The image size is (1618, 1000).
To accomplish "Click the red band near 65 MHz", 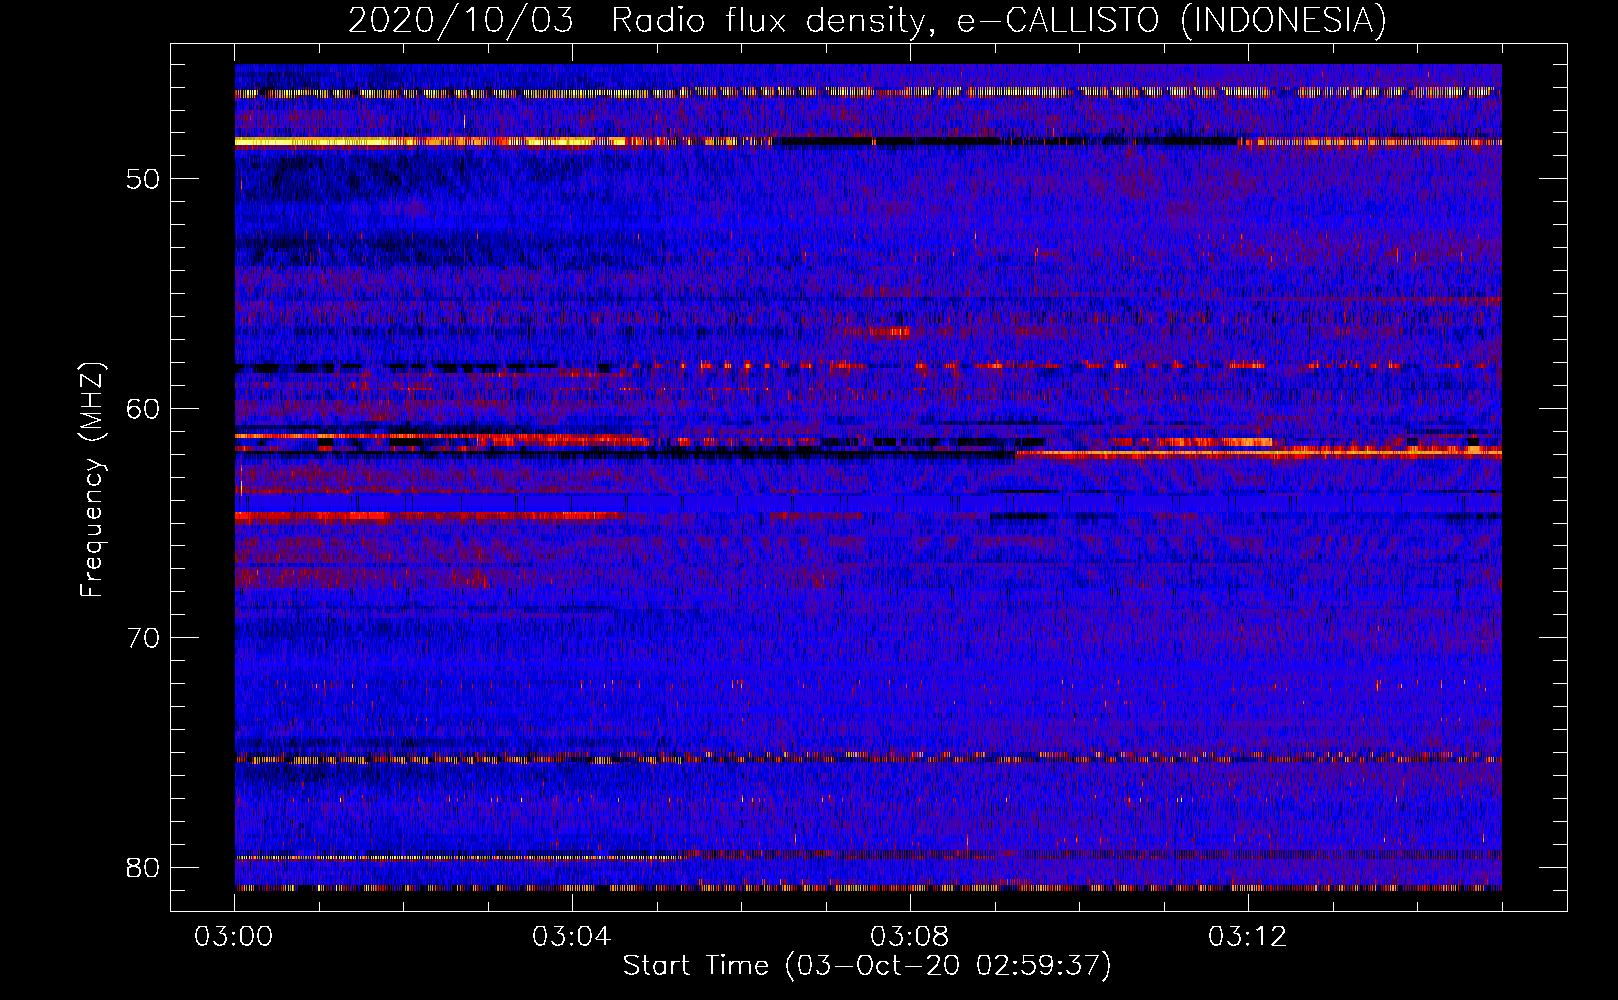I will coord(430,517).
